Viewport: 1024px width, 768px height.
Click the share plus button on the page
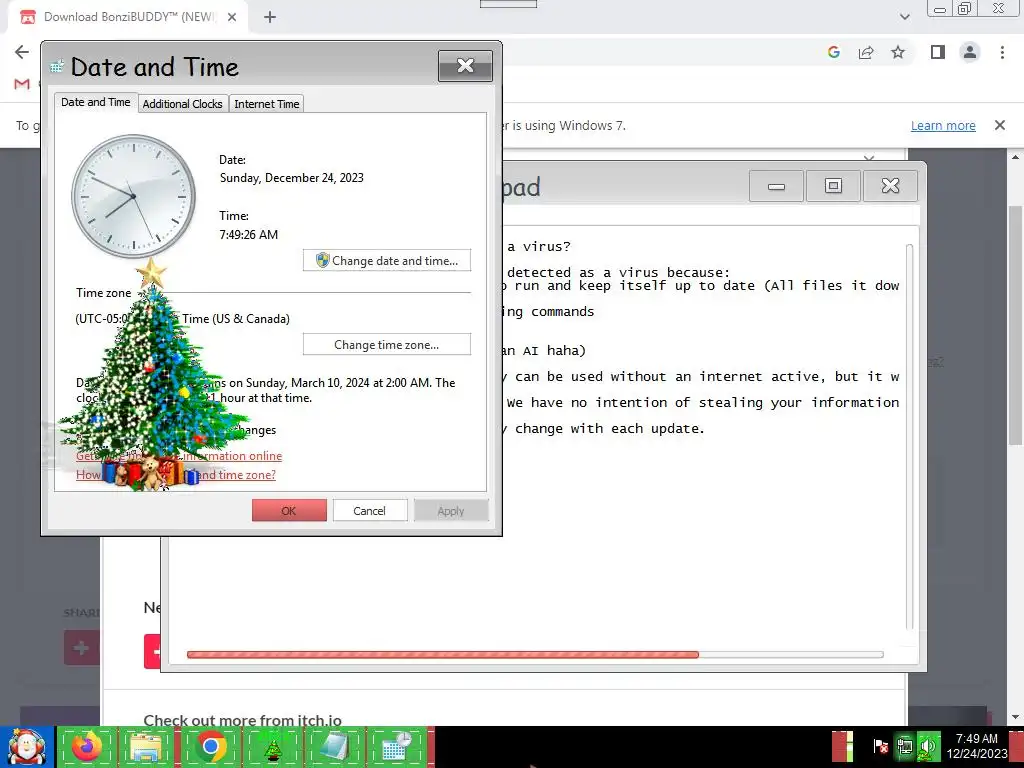[x=82, y=648]
